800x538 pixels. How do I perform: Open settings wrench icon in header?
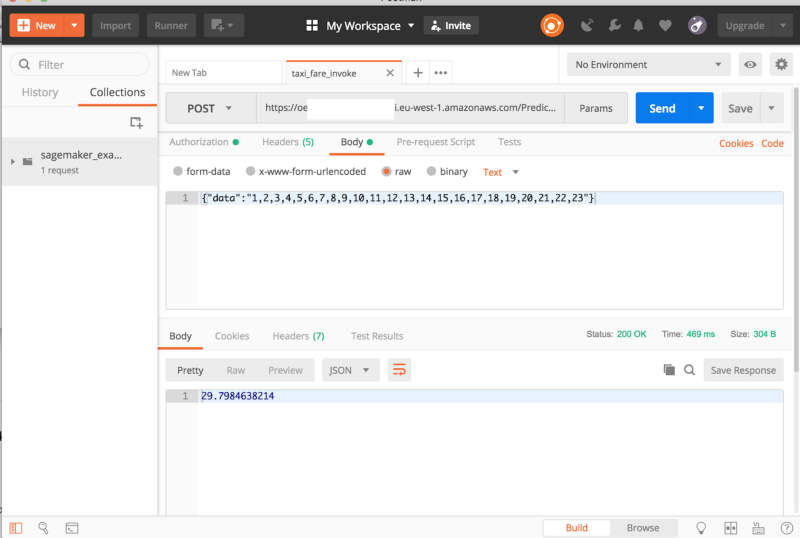(x=614, y=25)
